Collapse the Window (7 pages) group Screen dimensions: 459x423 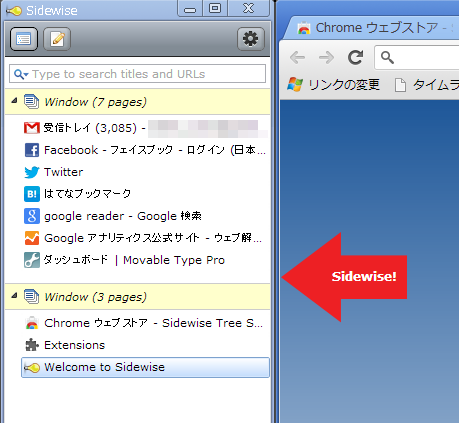(x=14, y=100)
